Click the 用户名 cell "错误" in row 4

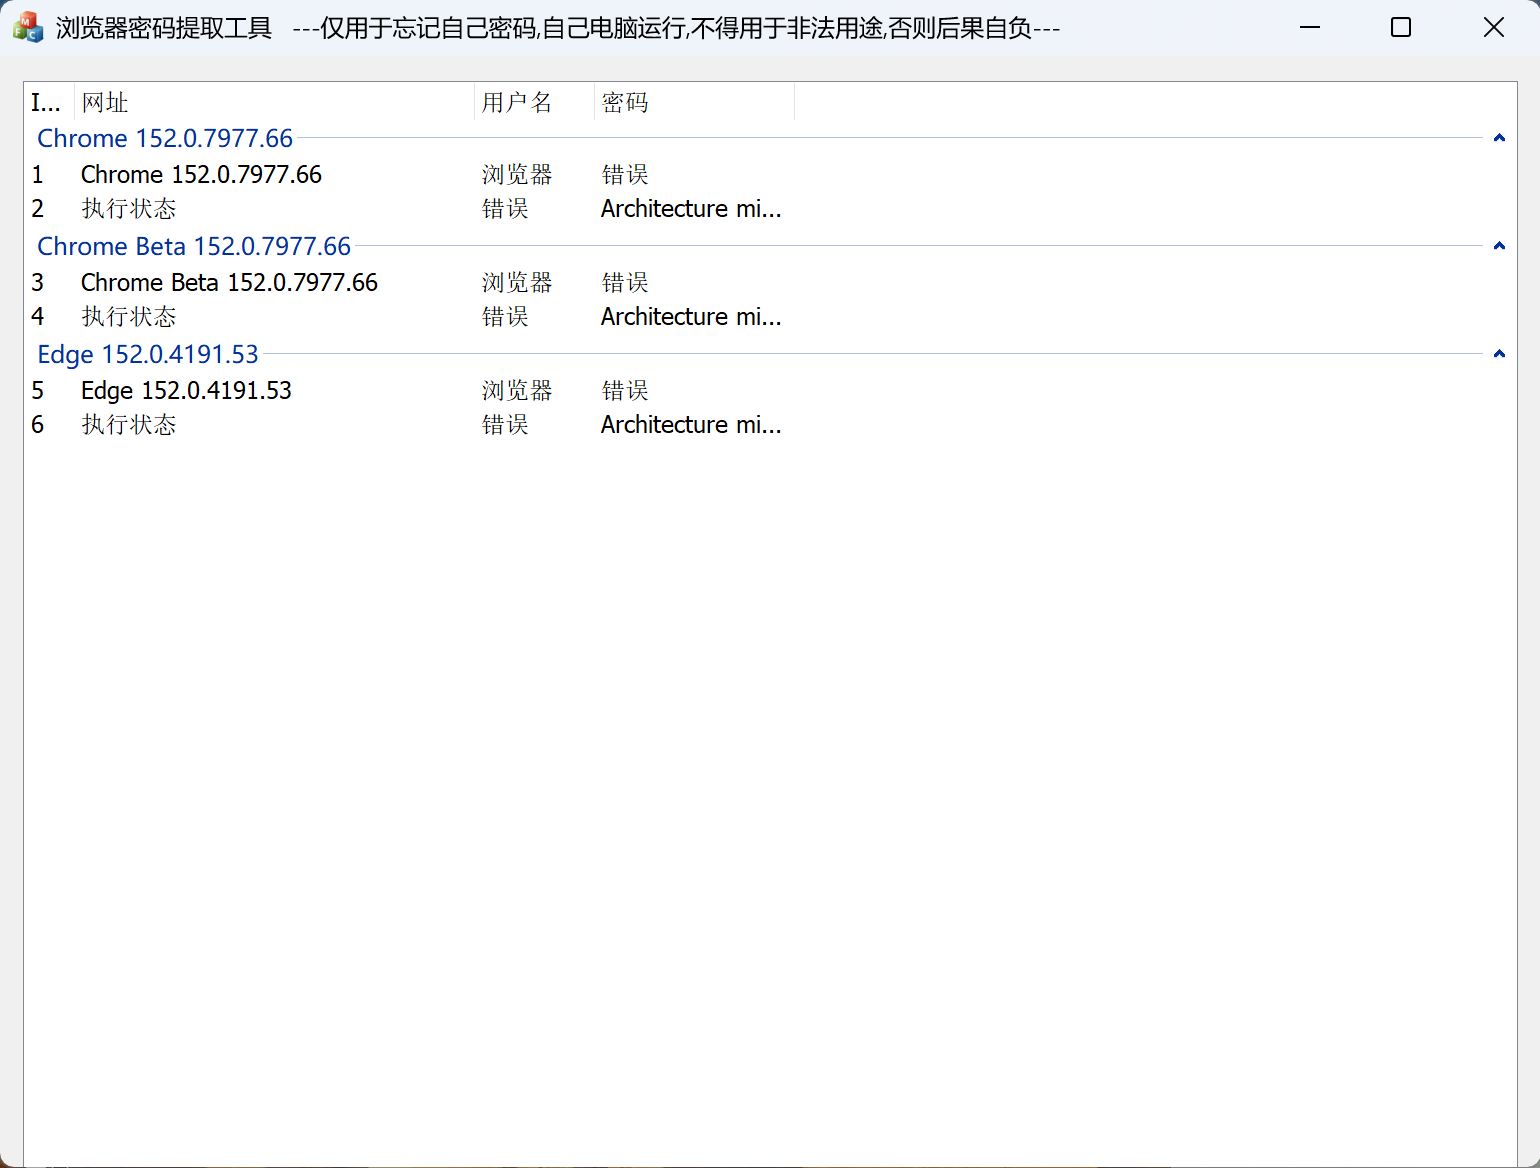(505, 316)
